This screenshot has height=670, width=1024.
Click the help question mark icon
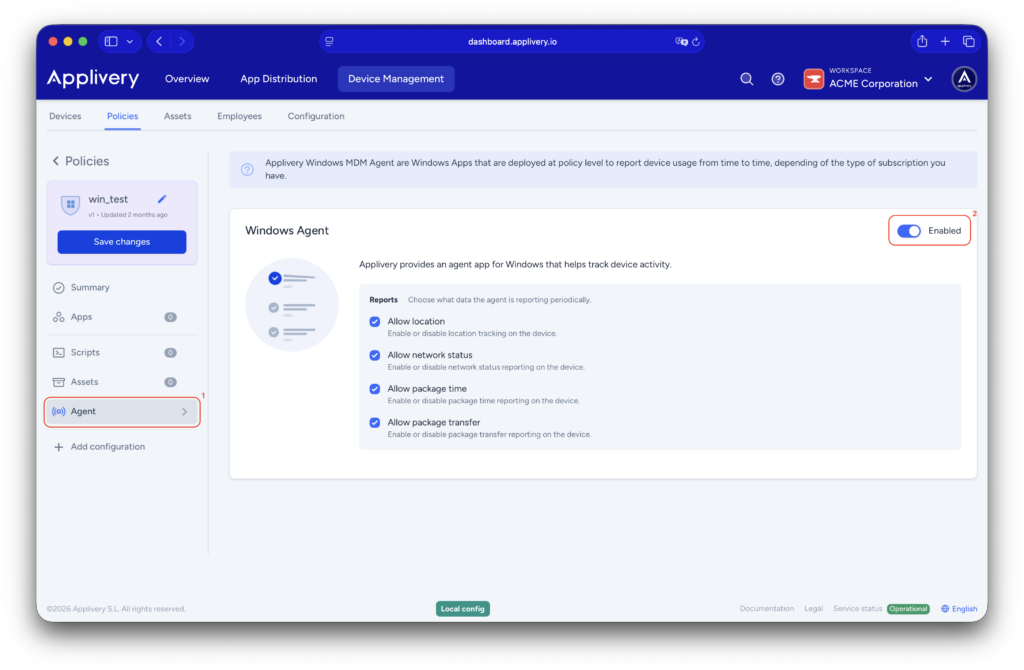tap(778, 78)
